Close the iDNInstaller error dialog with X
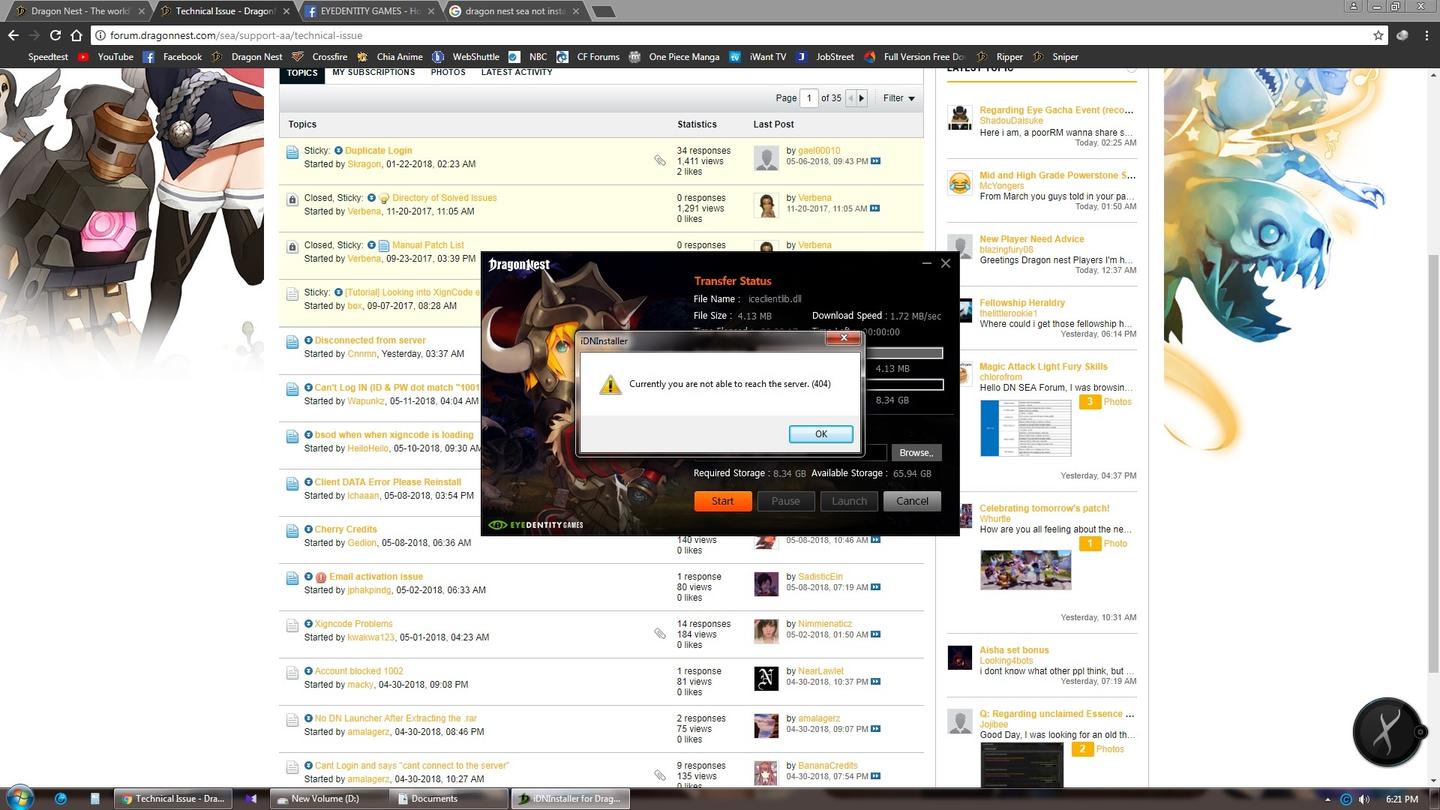 (x=843, y=339)
